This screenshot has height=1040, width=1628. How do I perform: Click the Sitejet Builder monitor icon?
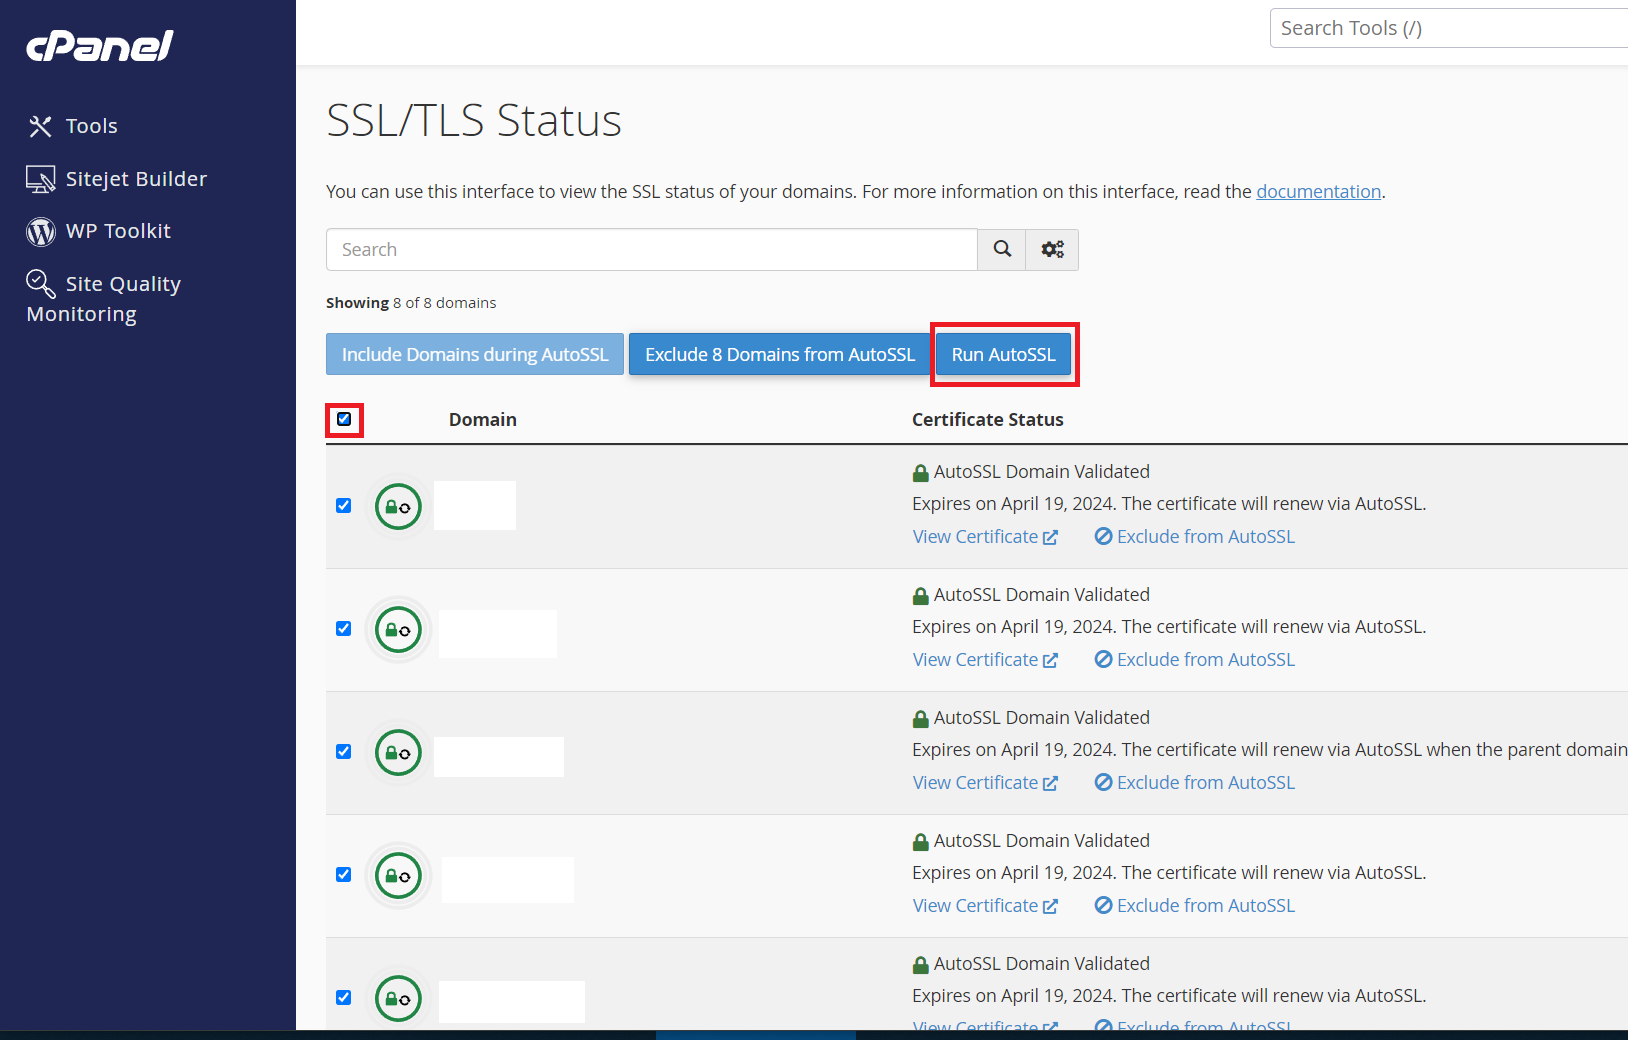[x=41, y=179]
